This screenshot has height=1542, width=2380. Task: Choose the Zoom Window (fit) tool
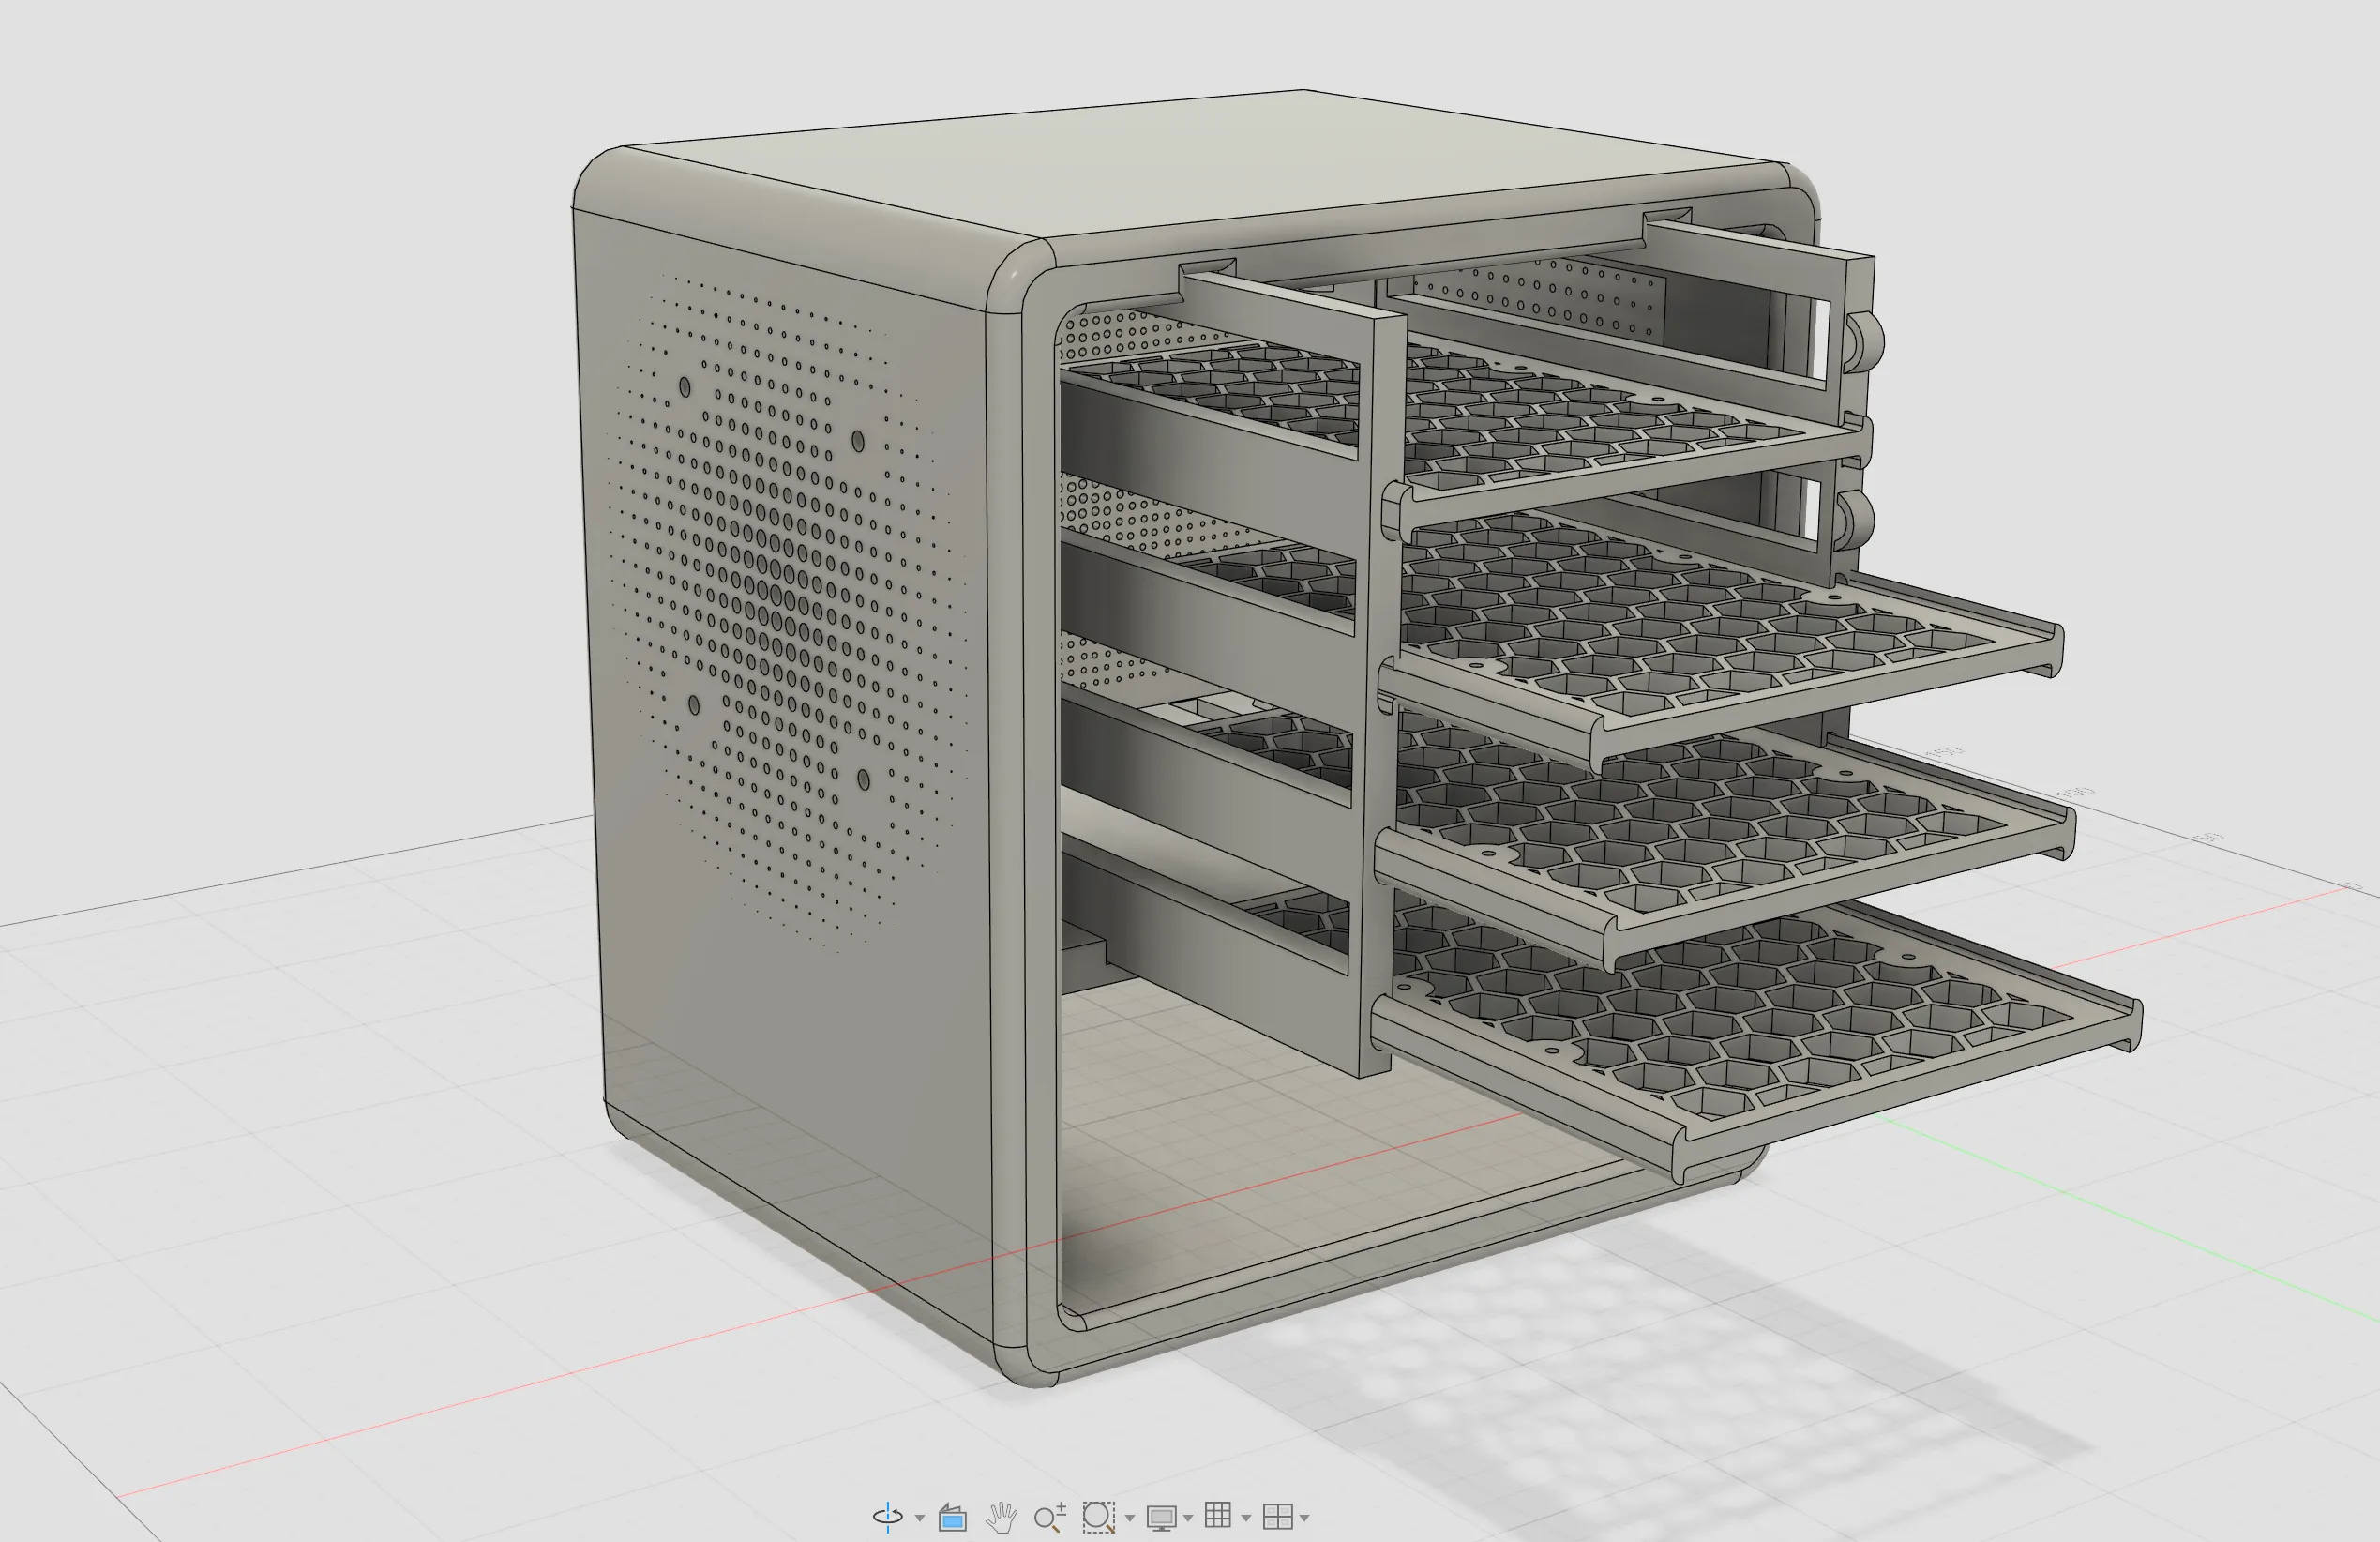coord(1098,1517)
